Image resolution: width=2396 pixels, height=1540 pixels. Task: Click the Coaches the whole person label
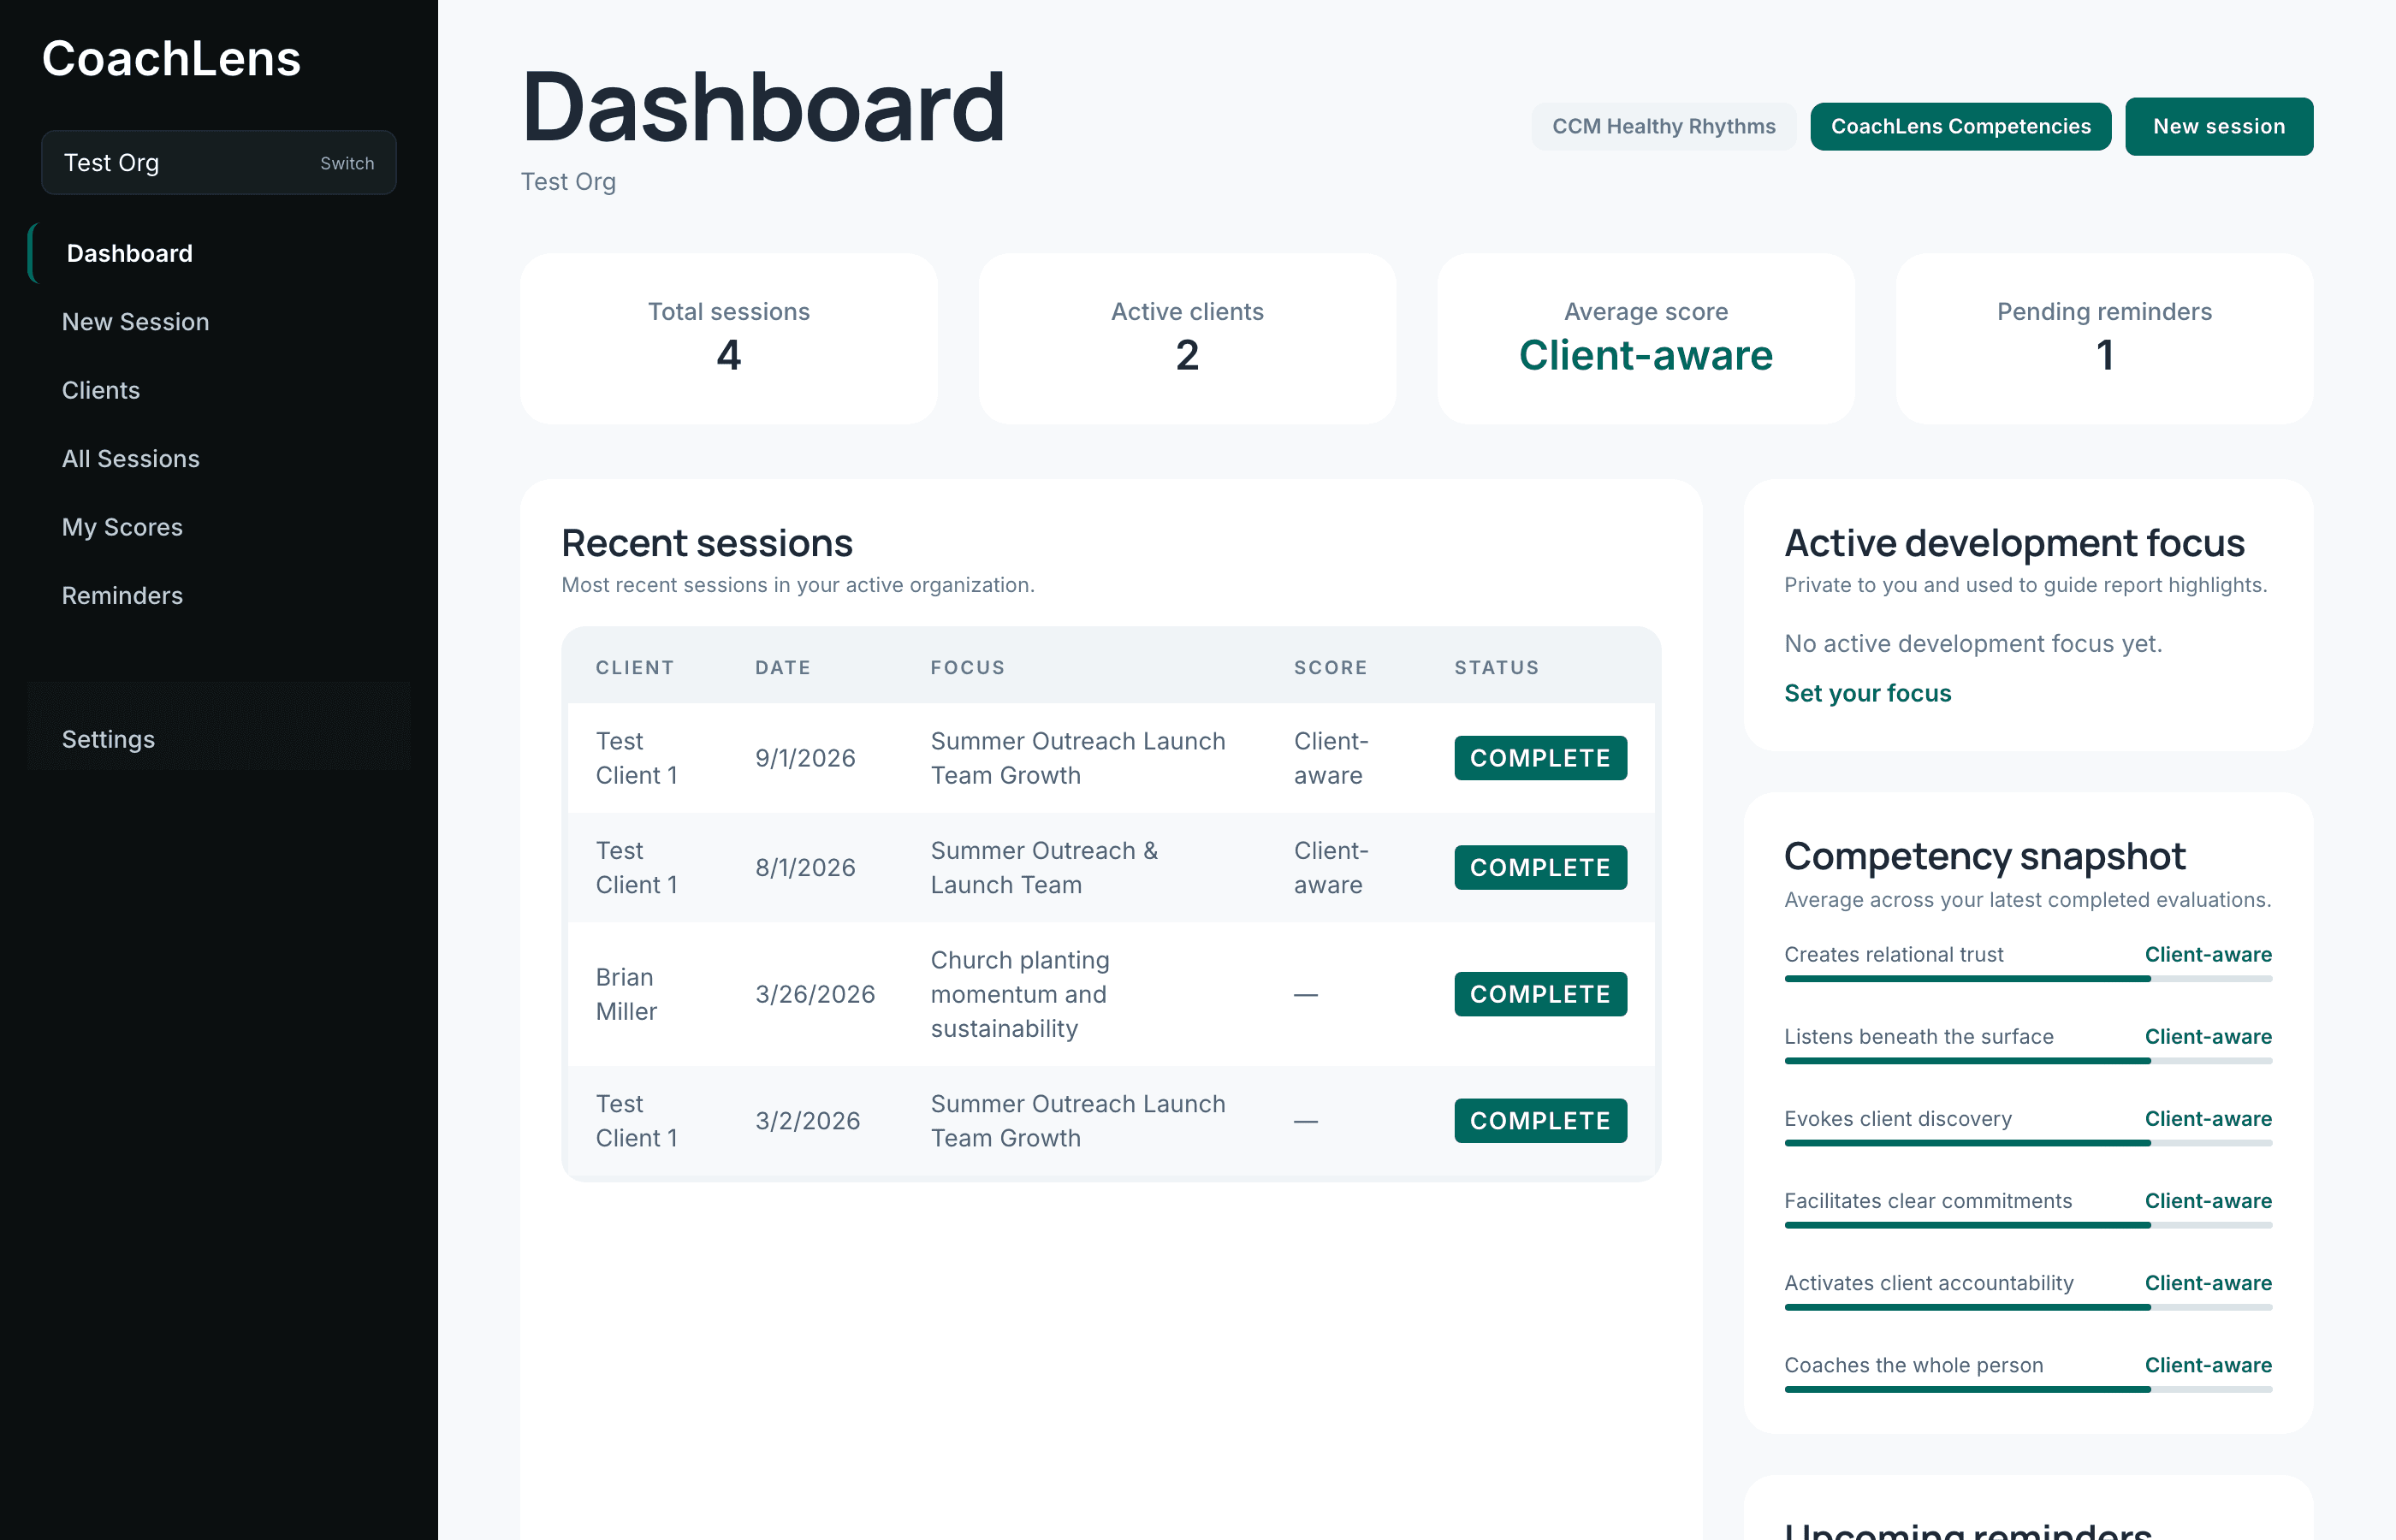(x=1914, y=1365)
